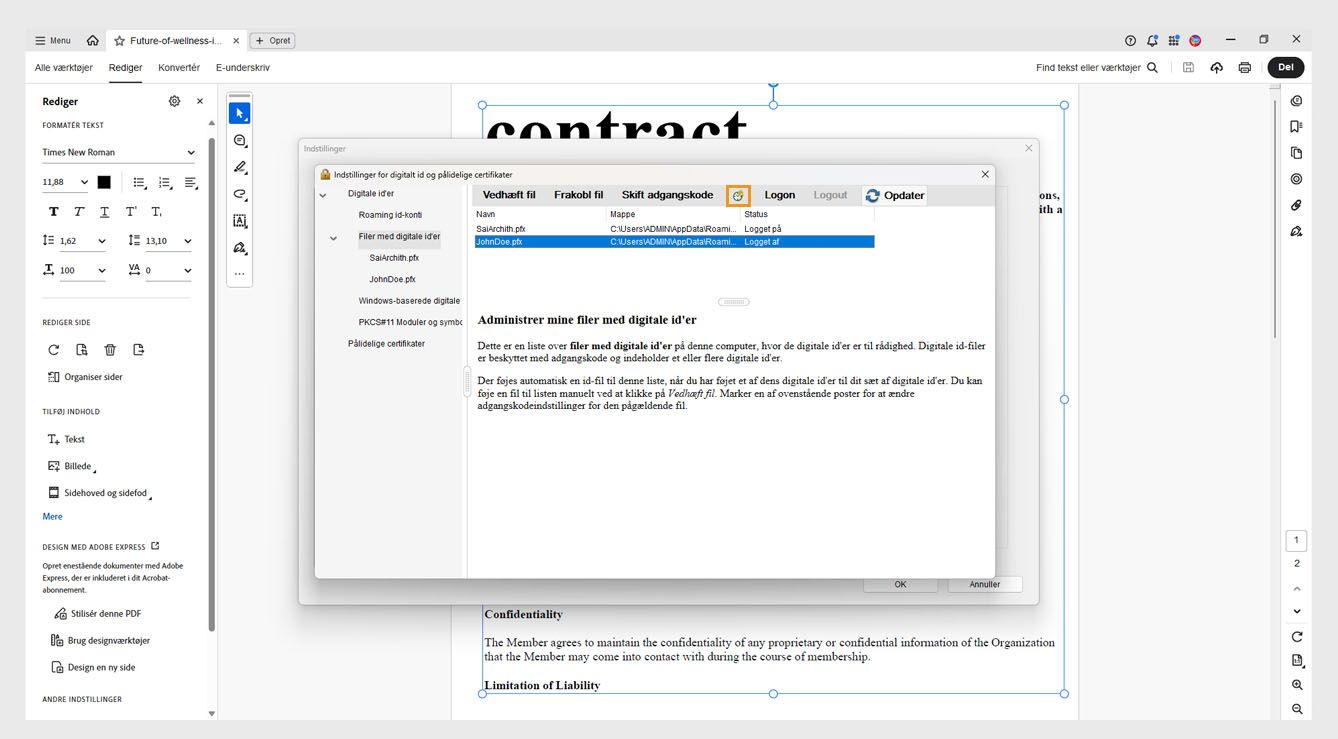
Task: Open the font size 11,88 dropdown
Action: [x=66, y=183]
